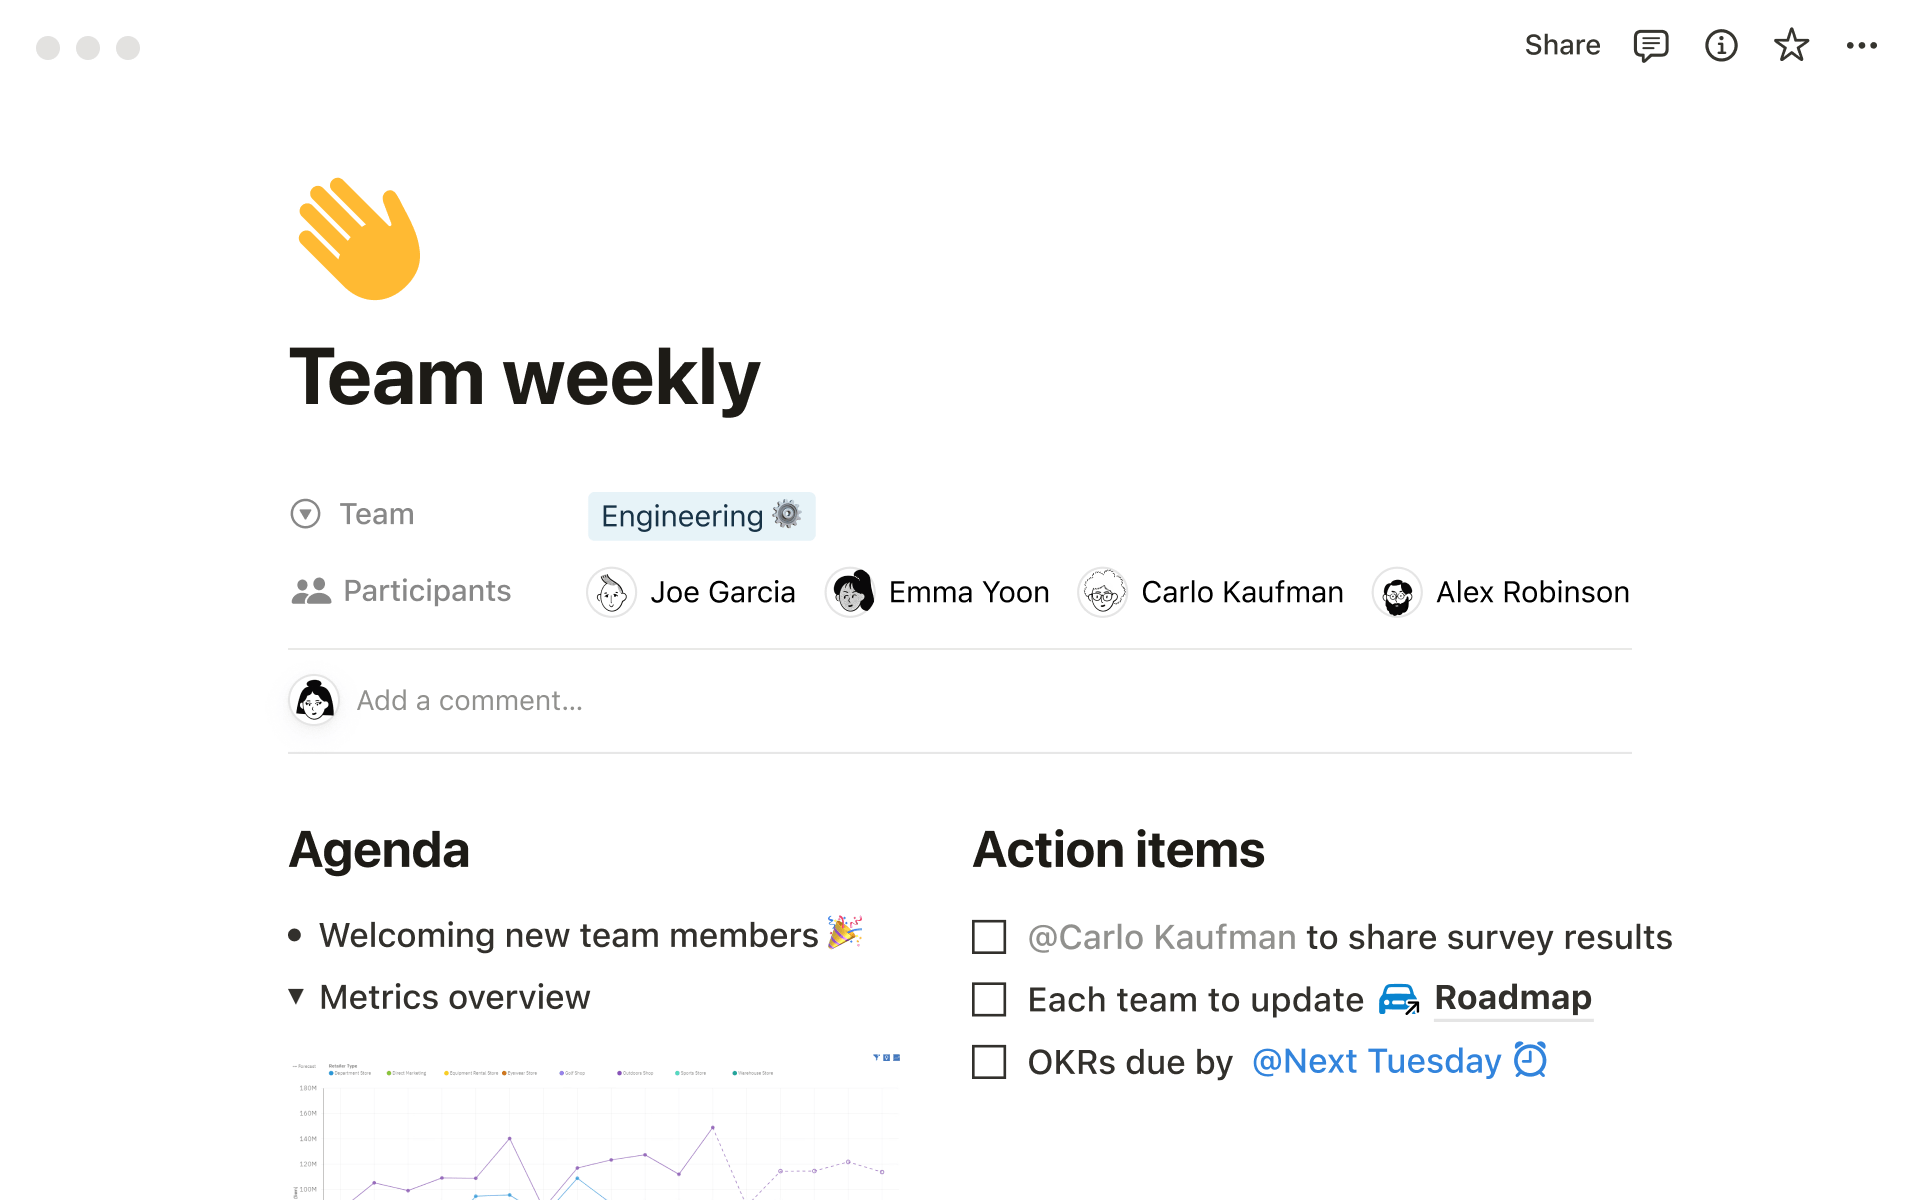Screen dimensions: 1920x1200
Task: Click the Add a comment field
Action: [x=470, y=701]
